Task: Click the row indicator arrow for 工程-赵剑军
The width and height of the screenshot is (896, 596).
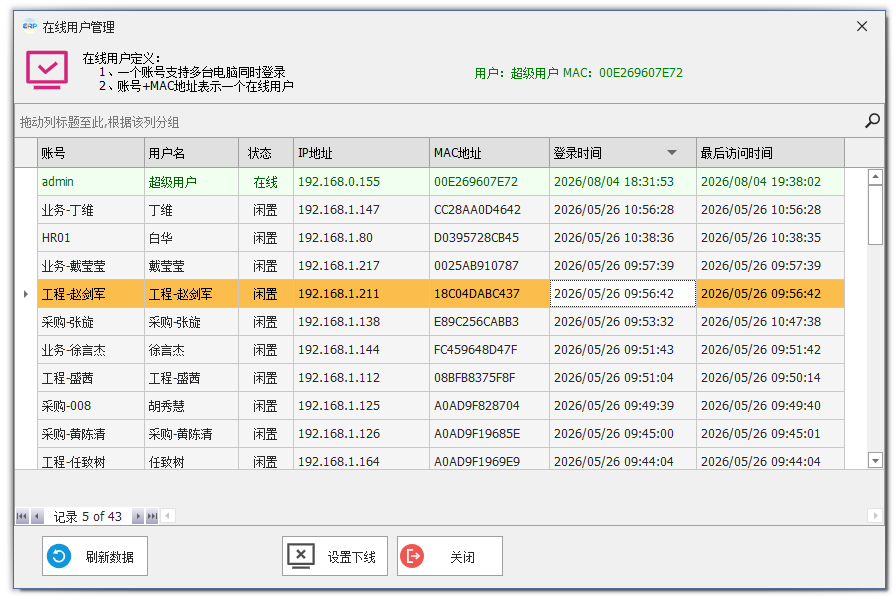Action: pyautogui.click(x=26, y=294)
